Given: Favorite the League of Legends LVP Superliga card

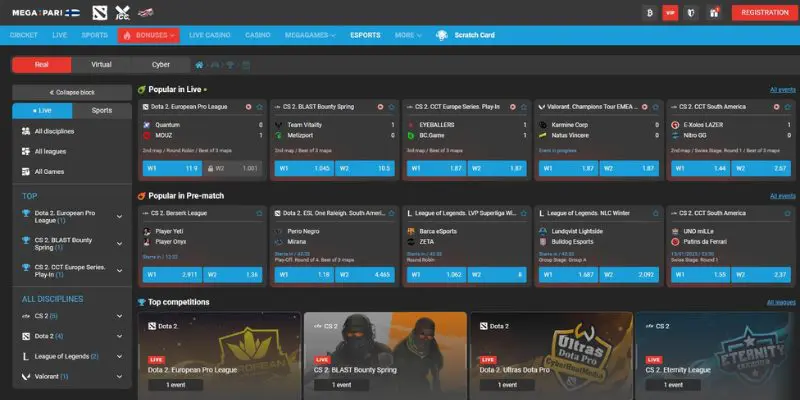Looking at the screenshot, I should click(523, 213).
